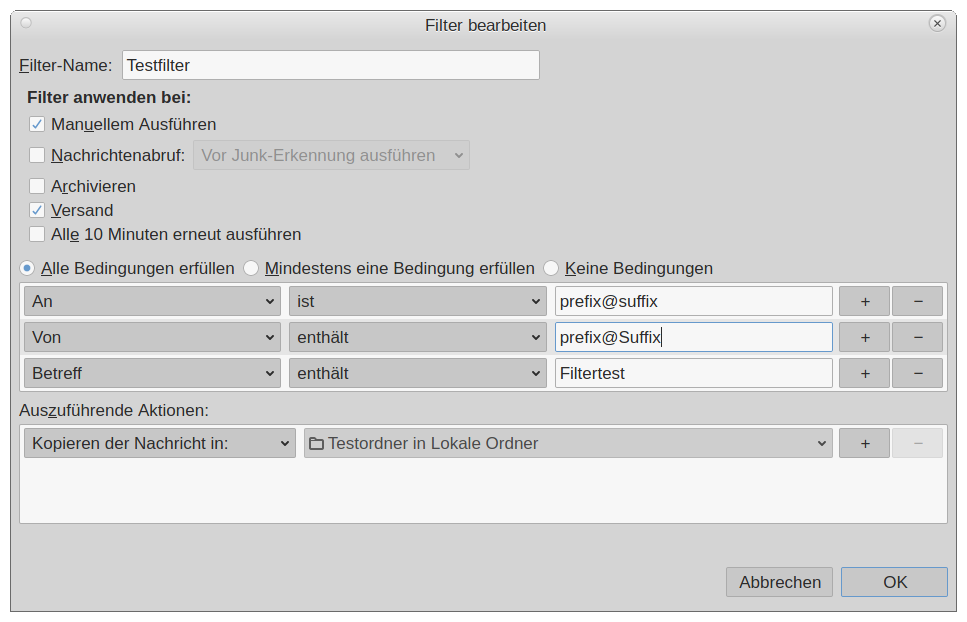This screenshot has width=967, height=622.
Task: Close the Filter bearbeiten dialog window
Action: [936, 23]
